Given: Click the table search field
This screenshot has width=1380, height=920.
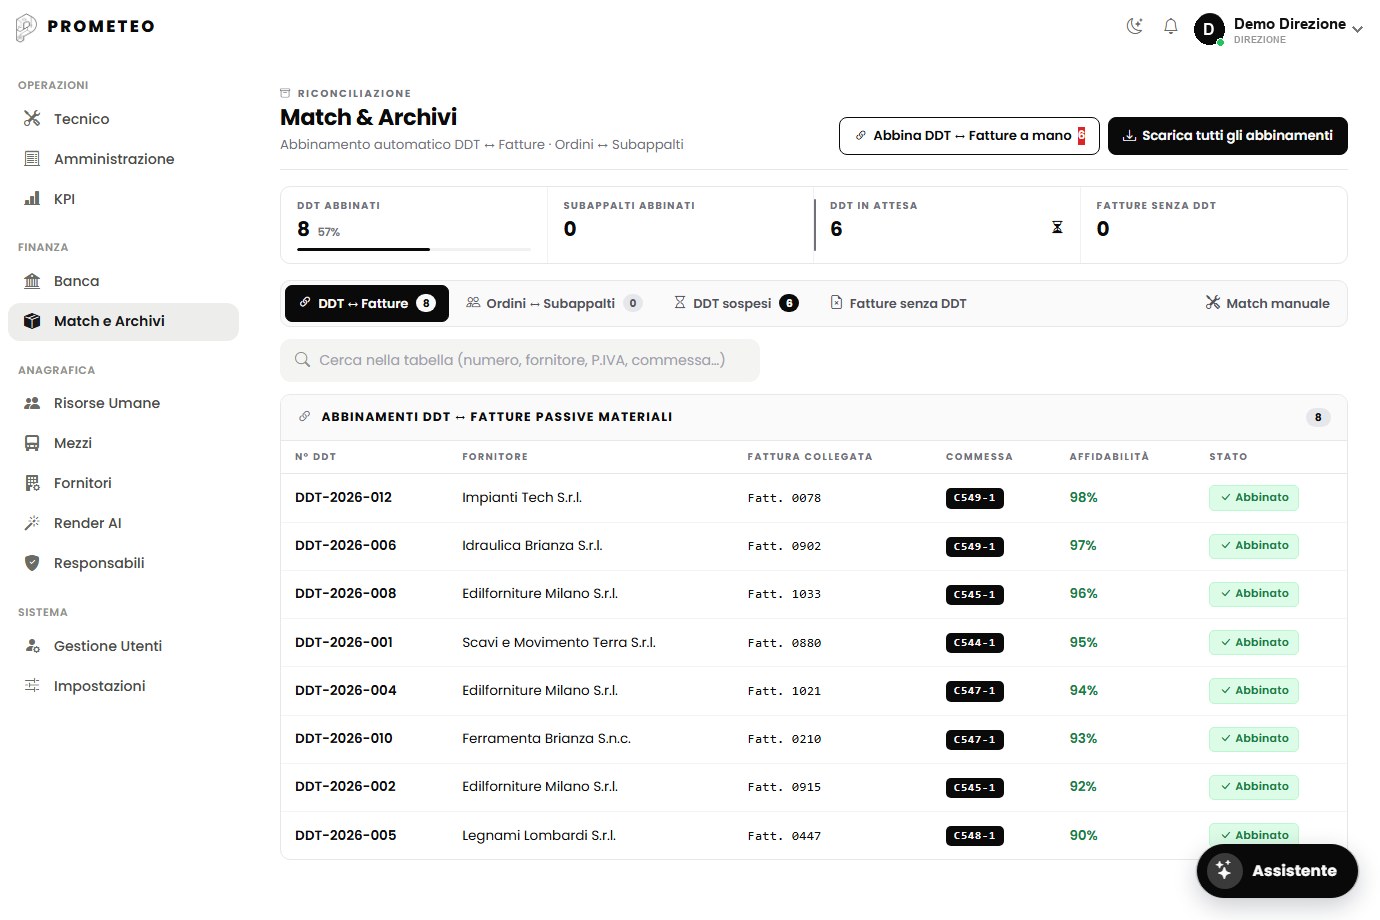Looking at the screenshot, I should (x=520, y=360).
